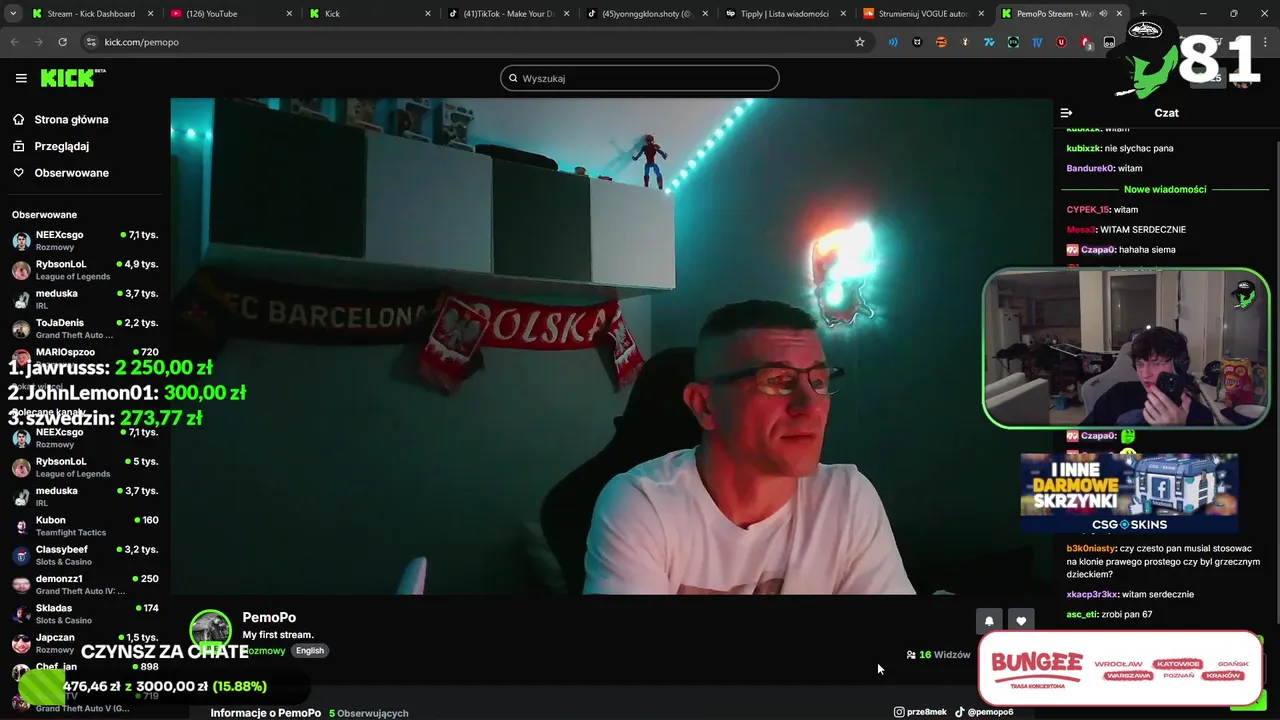Reload the page in the browser
1280x720 pixels.
62,42
